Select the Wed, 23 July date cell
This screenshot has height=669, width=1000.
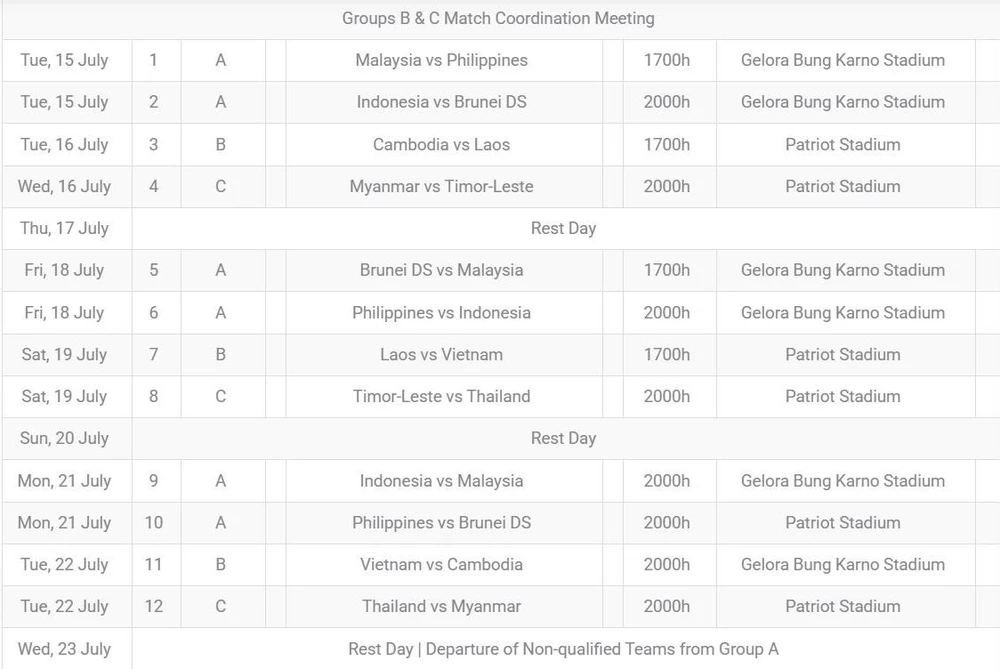tap(64, 649)
